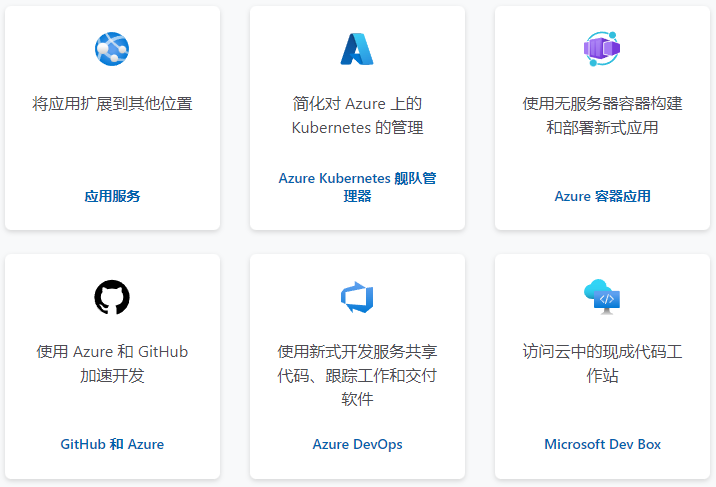The height and width of the screenshot is (487, 716).
Task: Visit the Microsoft Dev Box link
Action: point(602,444)
